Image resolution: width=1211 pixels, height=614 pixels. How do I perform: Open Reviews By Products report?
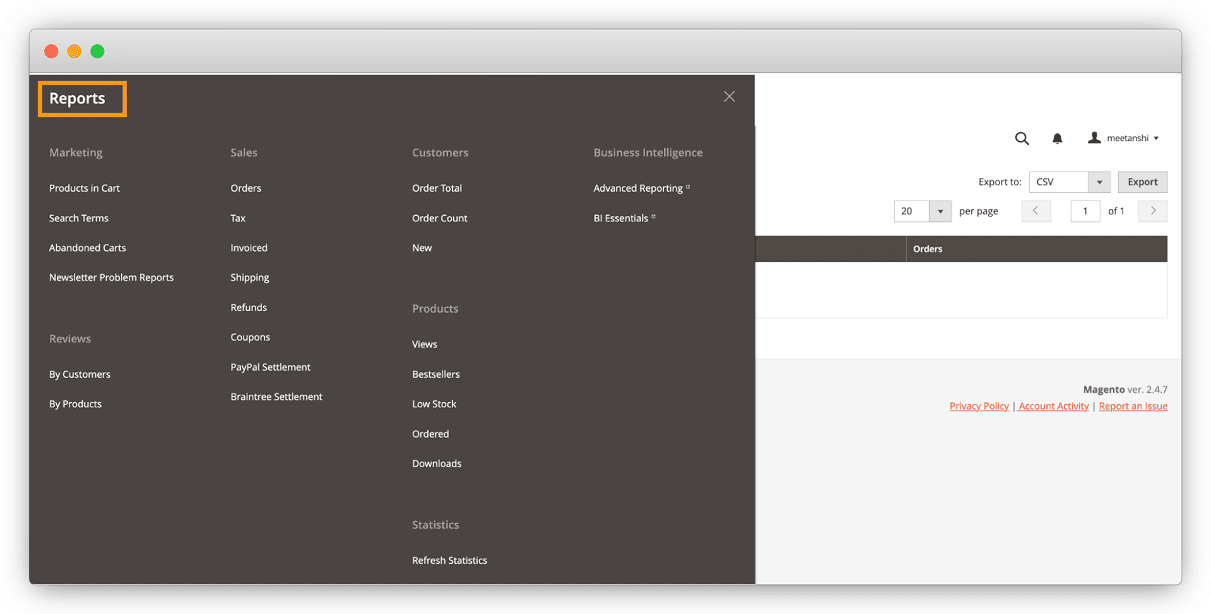point(75,404)
